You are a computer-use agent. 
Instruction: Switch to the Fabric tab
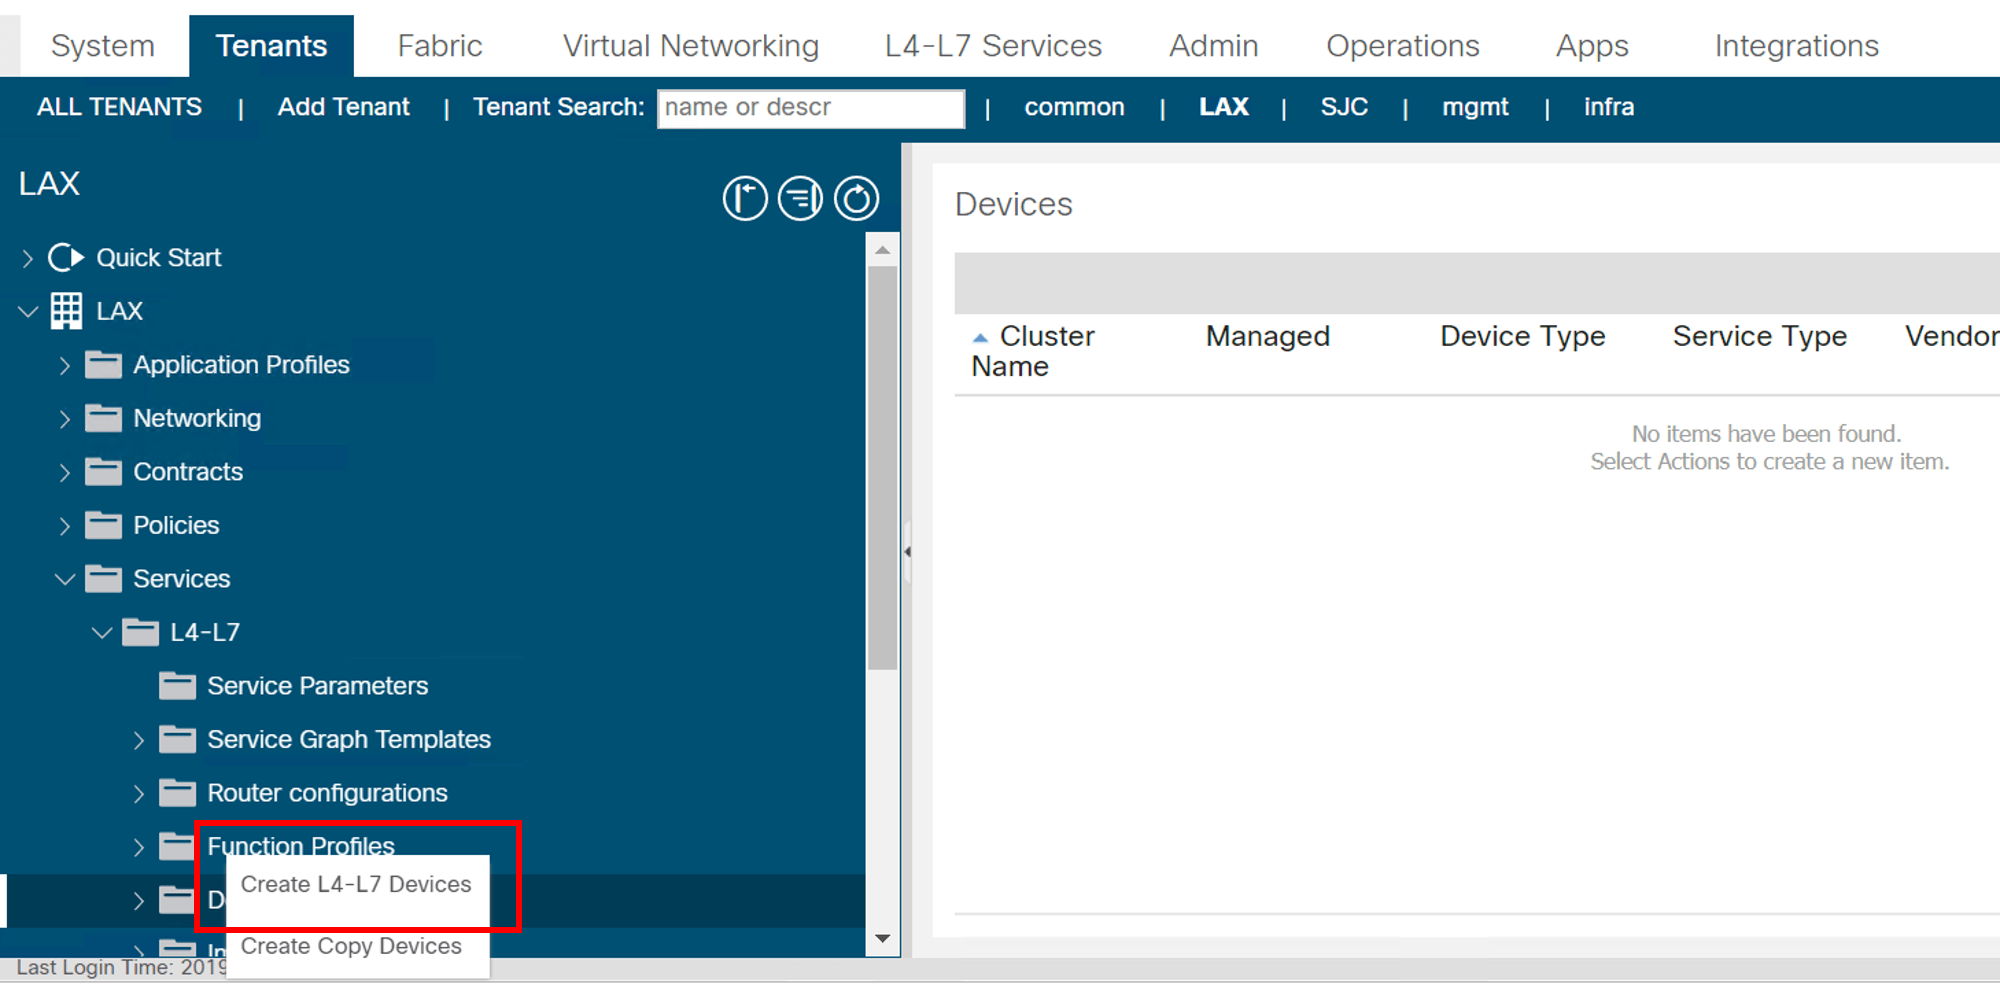click(439, 46)
